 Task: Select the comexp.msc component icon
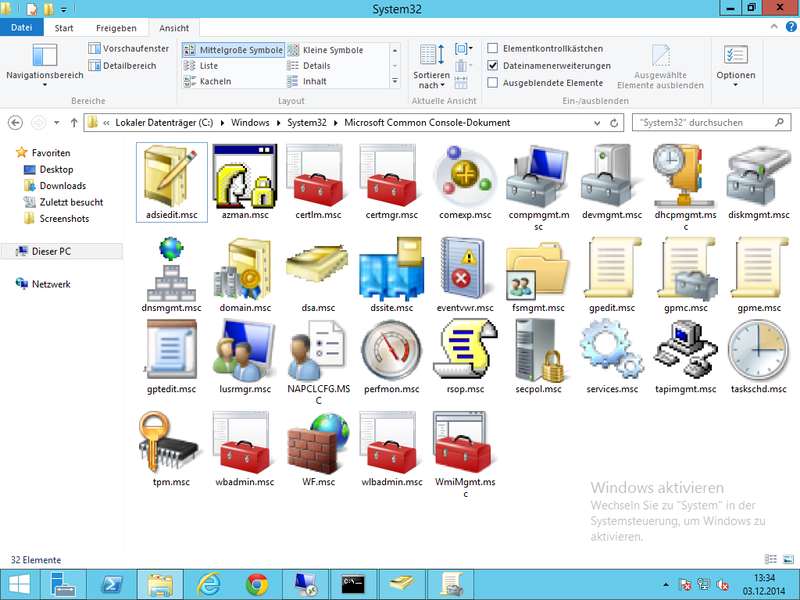(465, 176)
